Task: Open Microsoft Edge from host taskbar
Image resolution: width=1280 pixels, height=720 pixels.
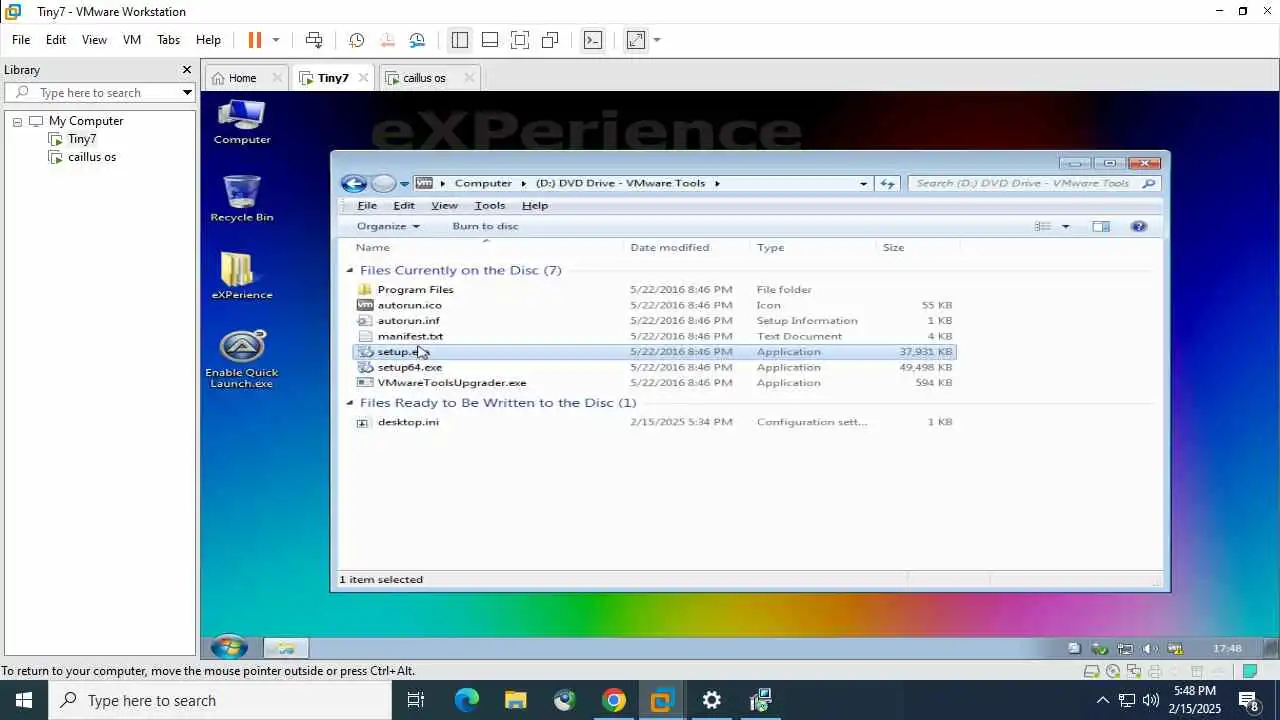Action: (x=467, y=700)
